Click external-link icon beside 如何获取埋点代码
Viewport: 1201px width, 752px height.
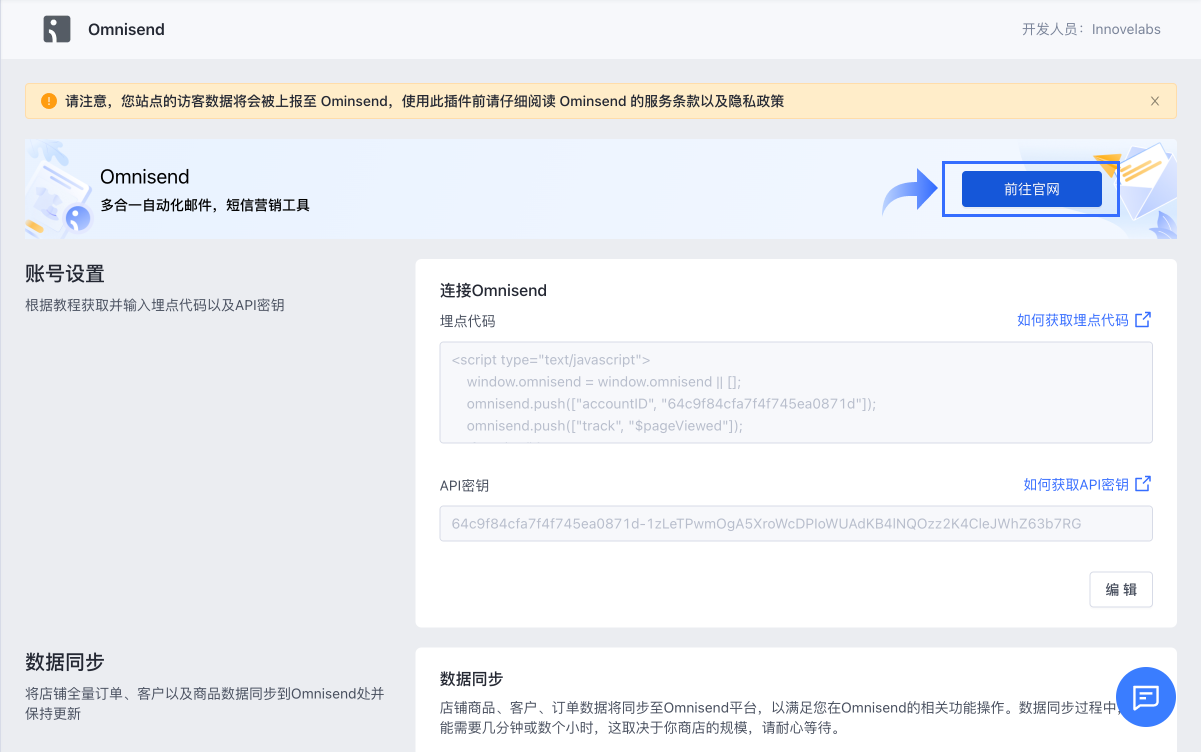pos(1143,320)
